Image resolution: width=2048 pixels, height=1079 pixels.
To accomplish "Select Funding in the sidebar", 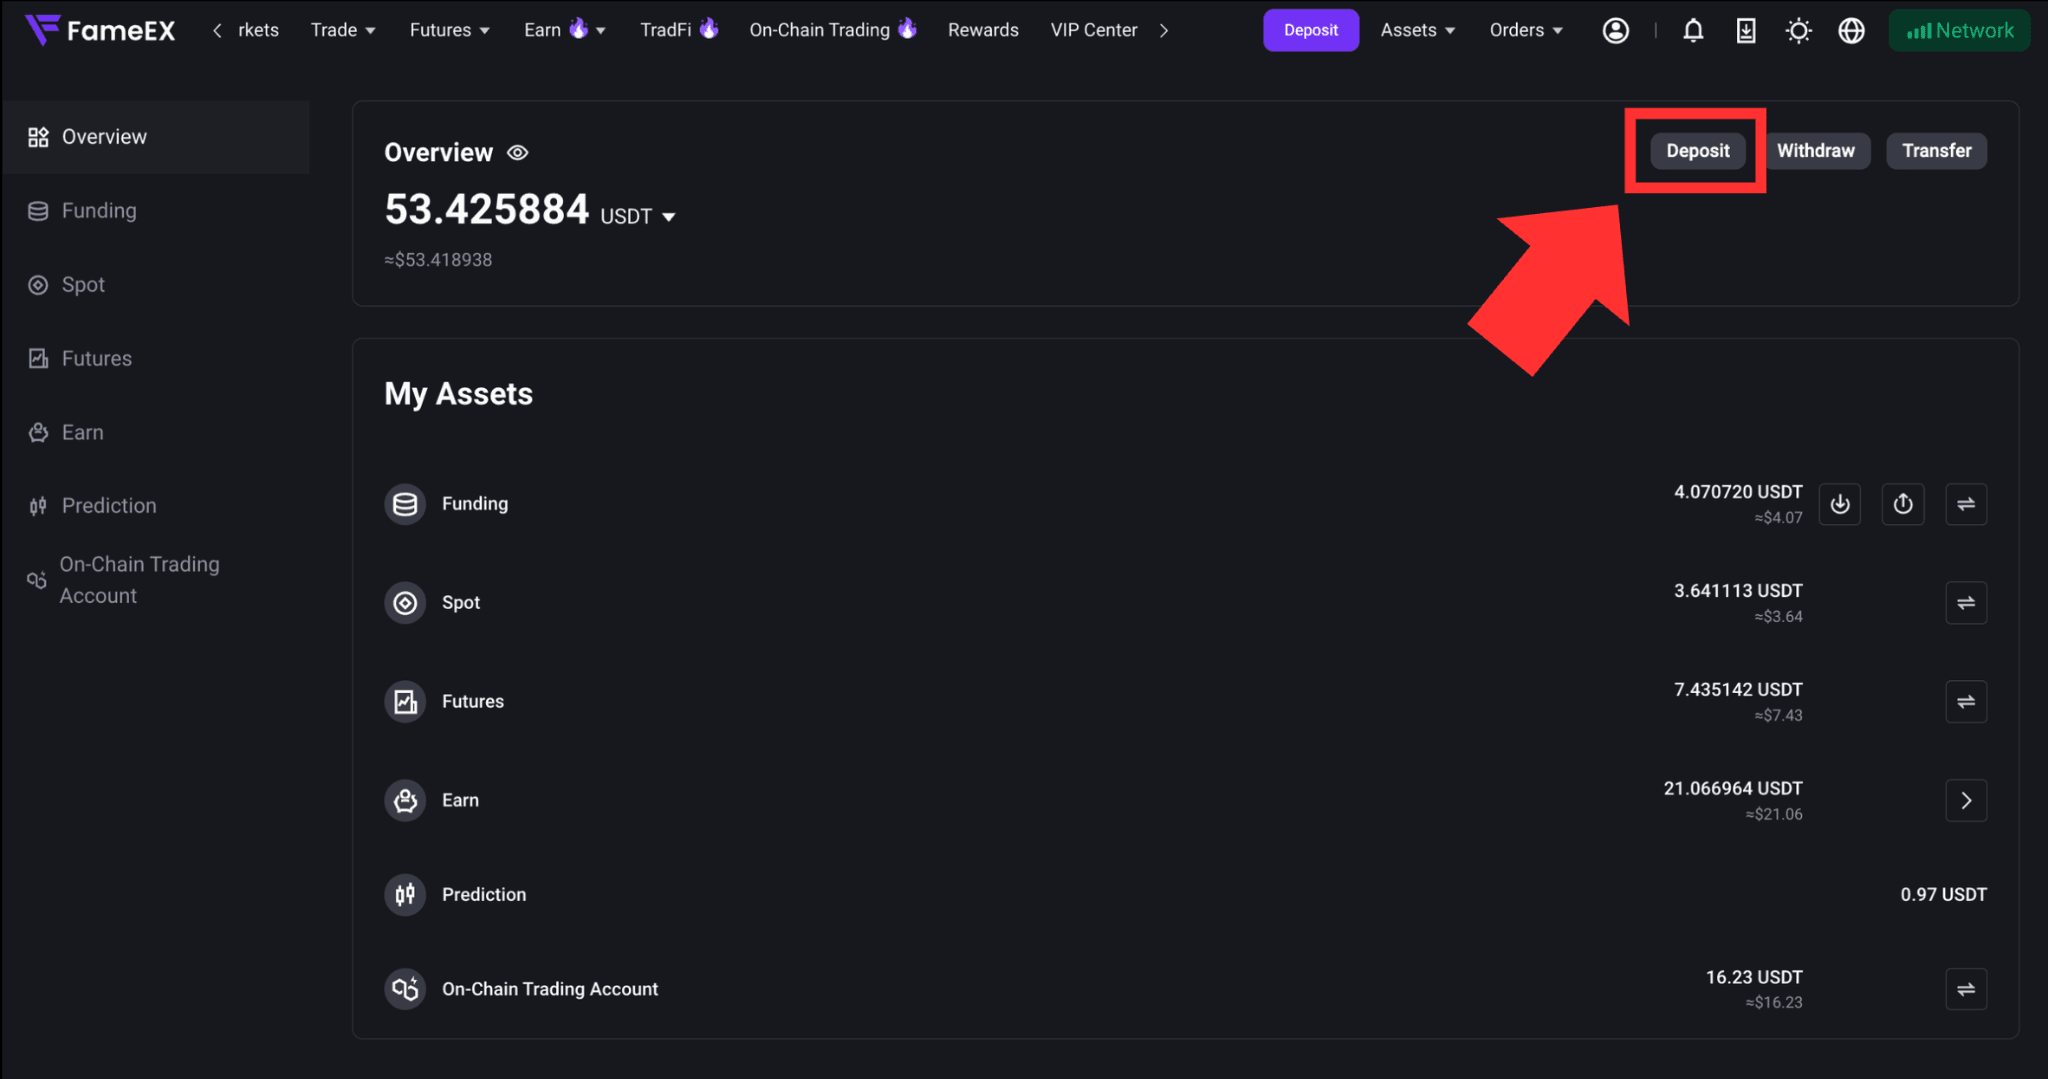I will [156, 211].
